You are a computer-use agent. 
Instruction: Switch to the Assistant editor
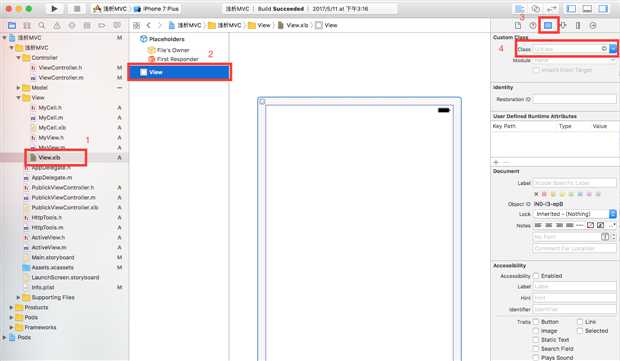[x=536, y=8]
